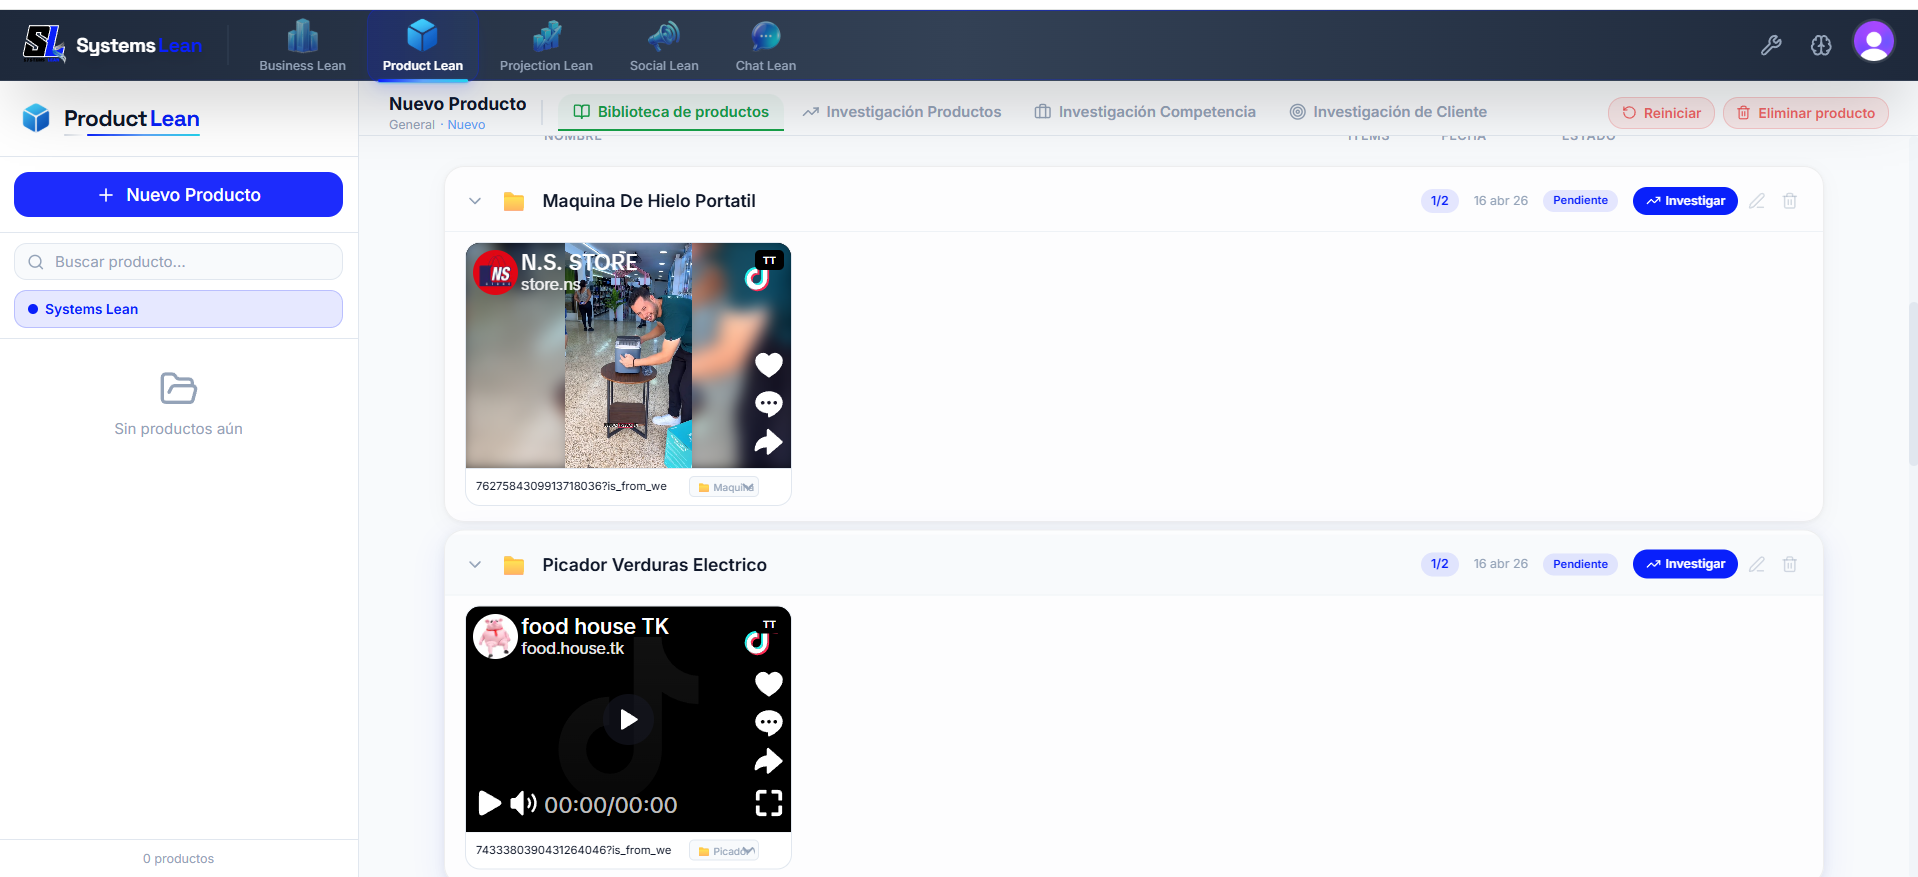The width and height of the screenshot is (1918, 877).
Task: Open the Maquina folder dropdown on video card
Action: 724,487
